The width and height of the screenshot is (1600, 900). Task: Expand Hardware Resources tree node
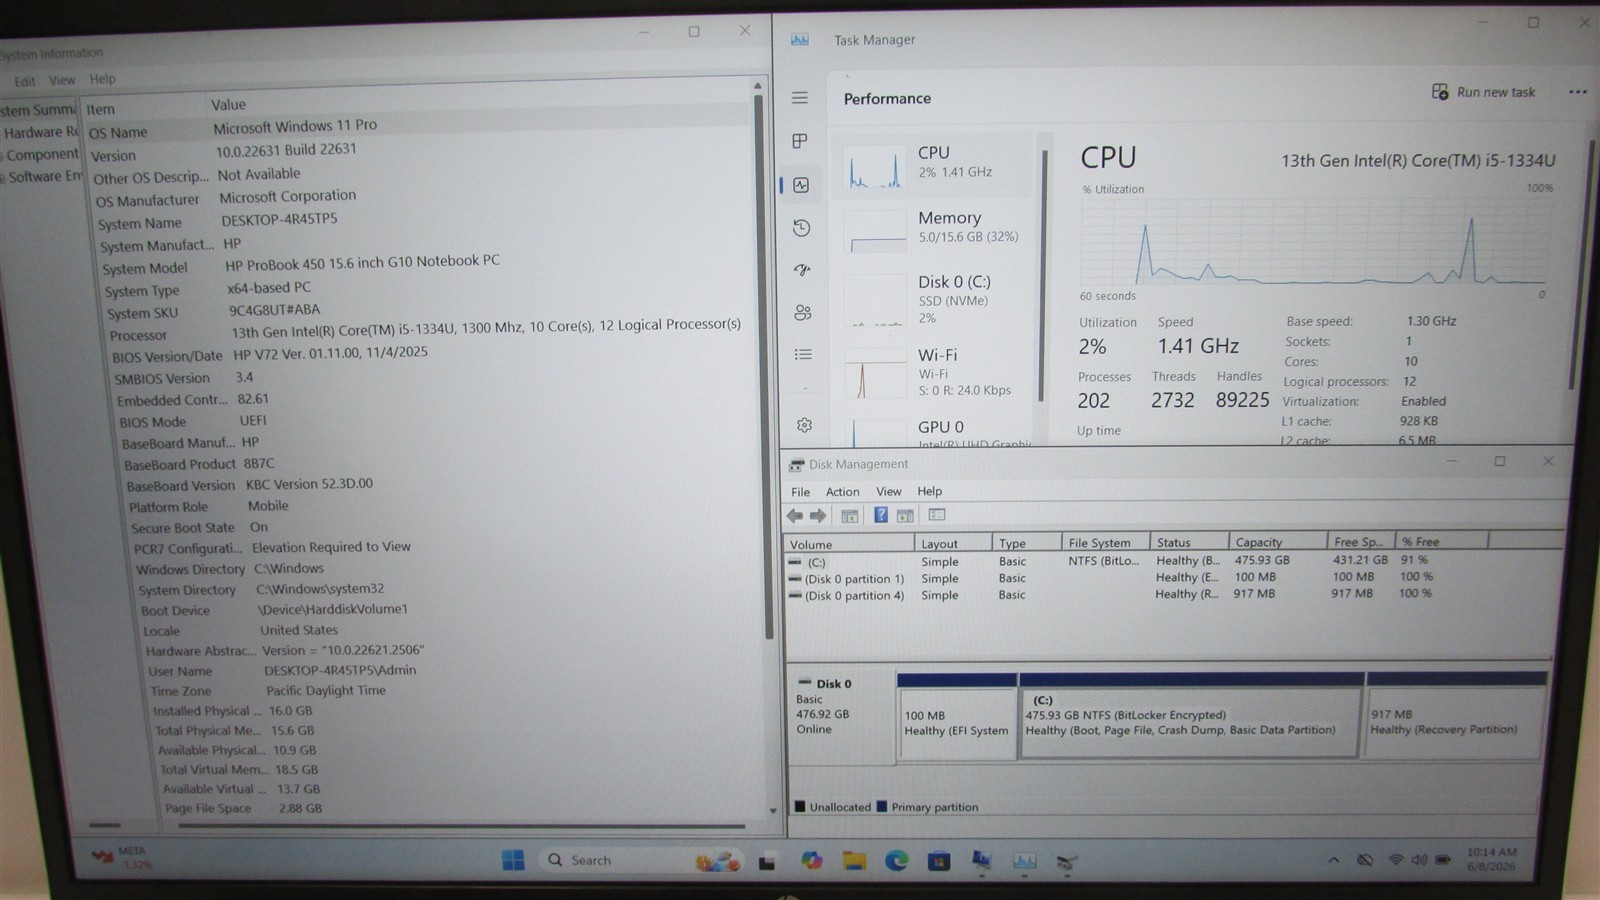(40, 132)
